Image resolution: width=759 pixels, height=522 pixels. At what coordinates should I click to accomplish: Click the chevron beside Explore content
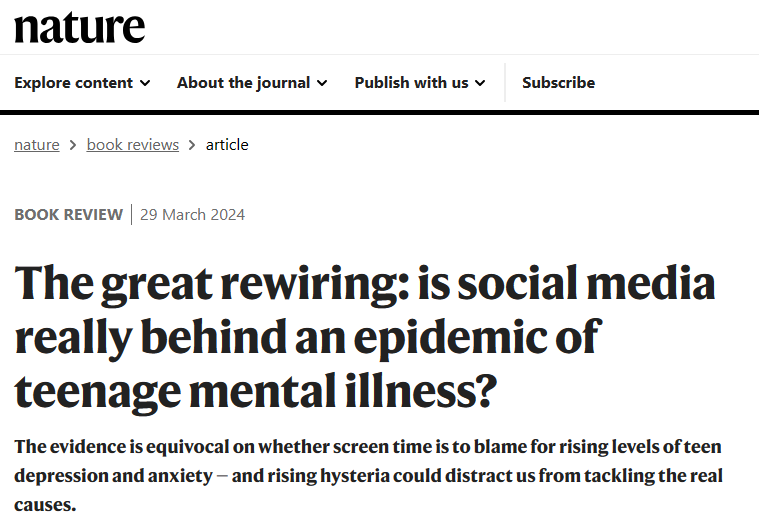coord(145,83)
